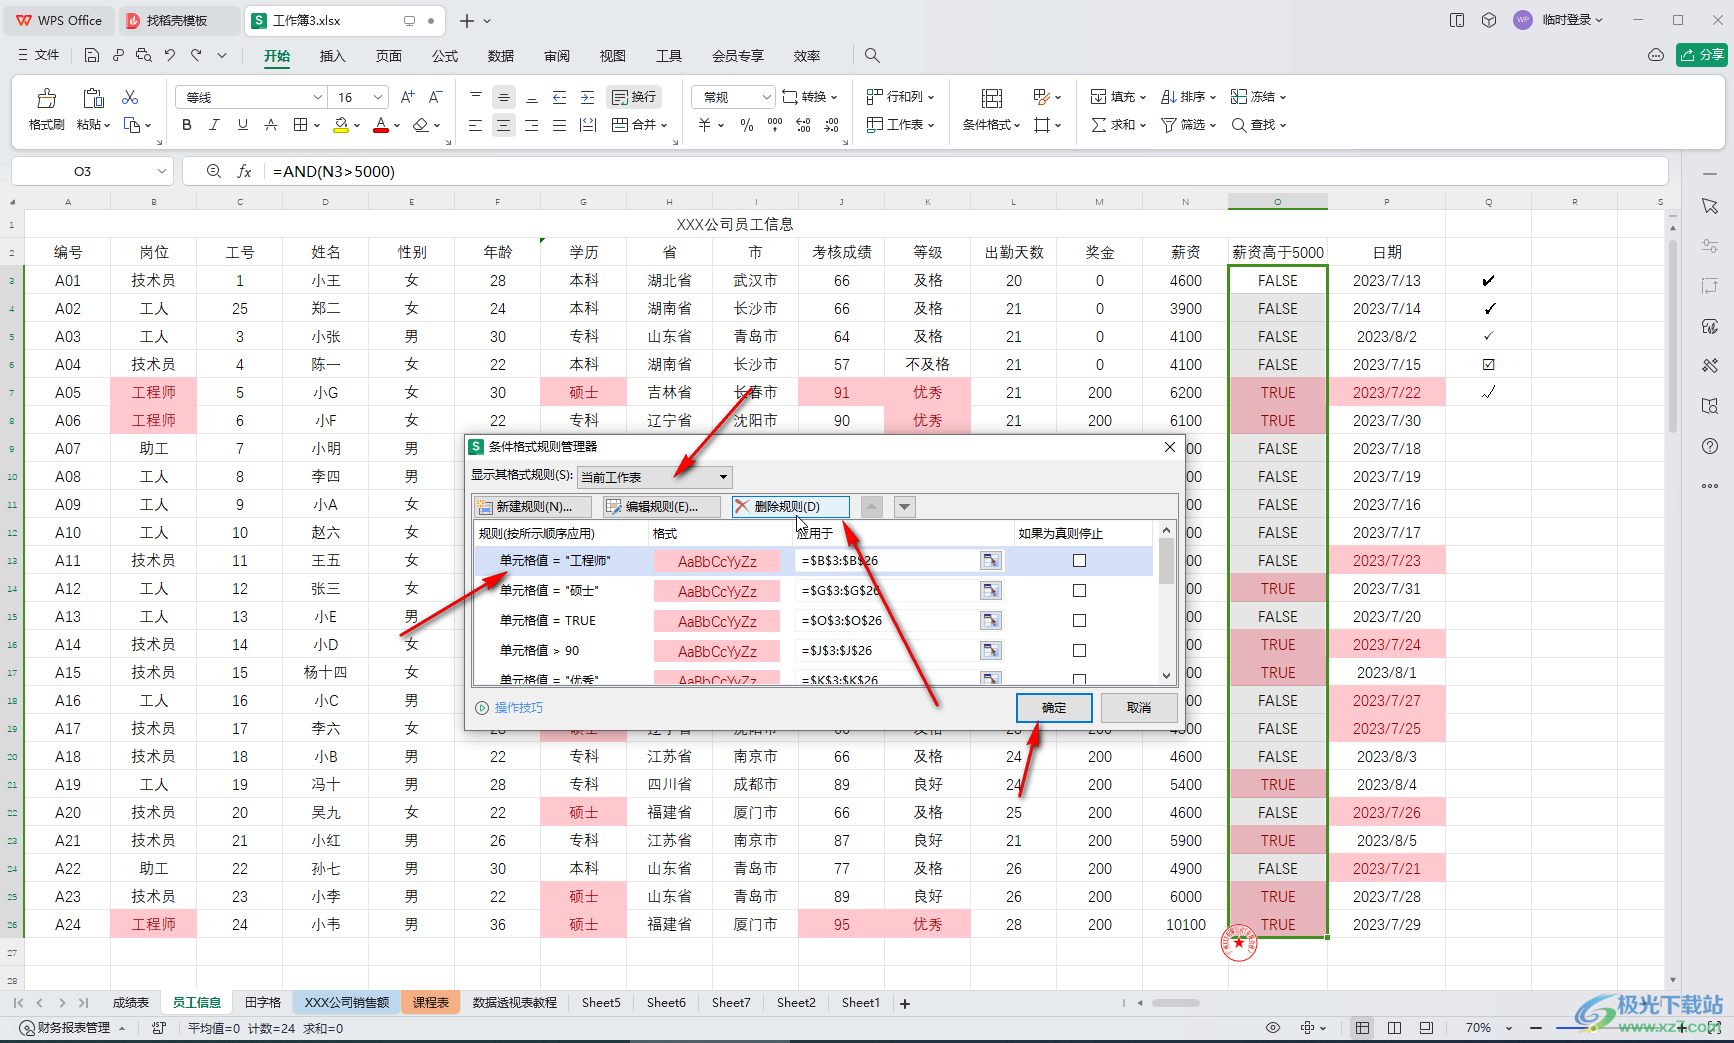Viewport: 1734px width, 1043px height.
Task: Click decrease font size icon
Action: [435, 97]
